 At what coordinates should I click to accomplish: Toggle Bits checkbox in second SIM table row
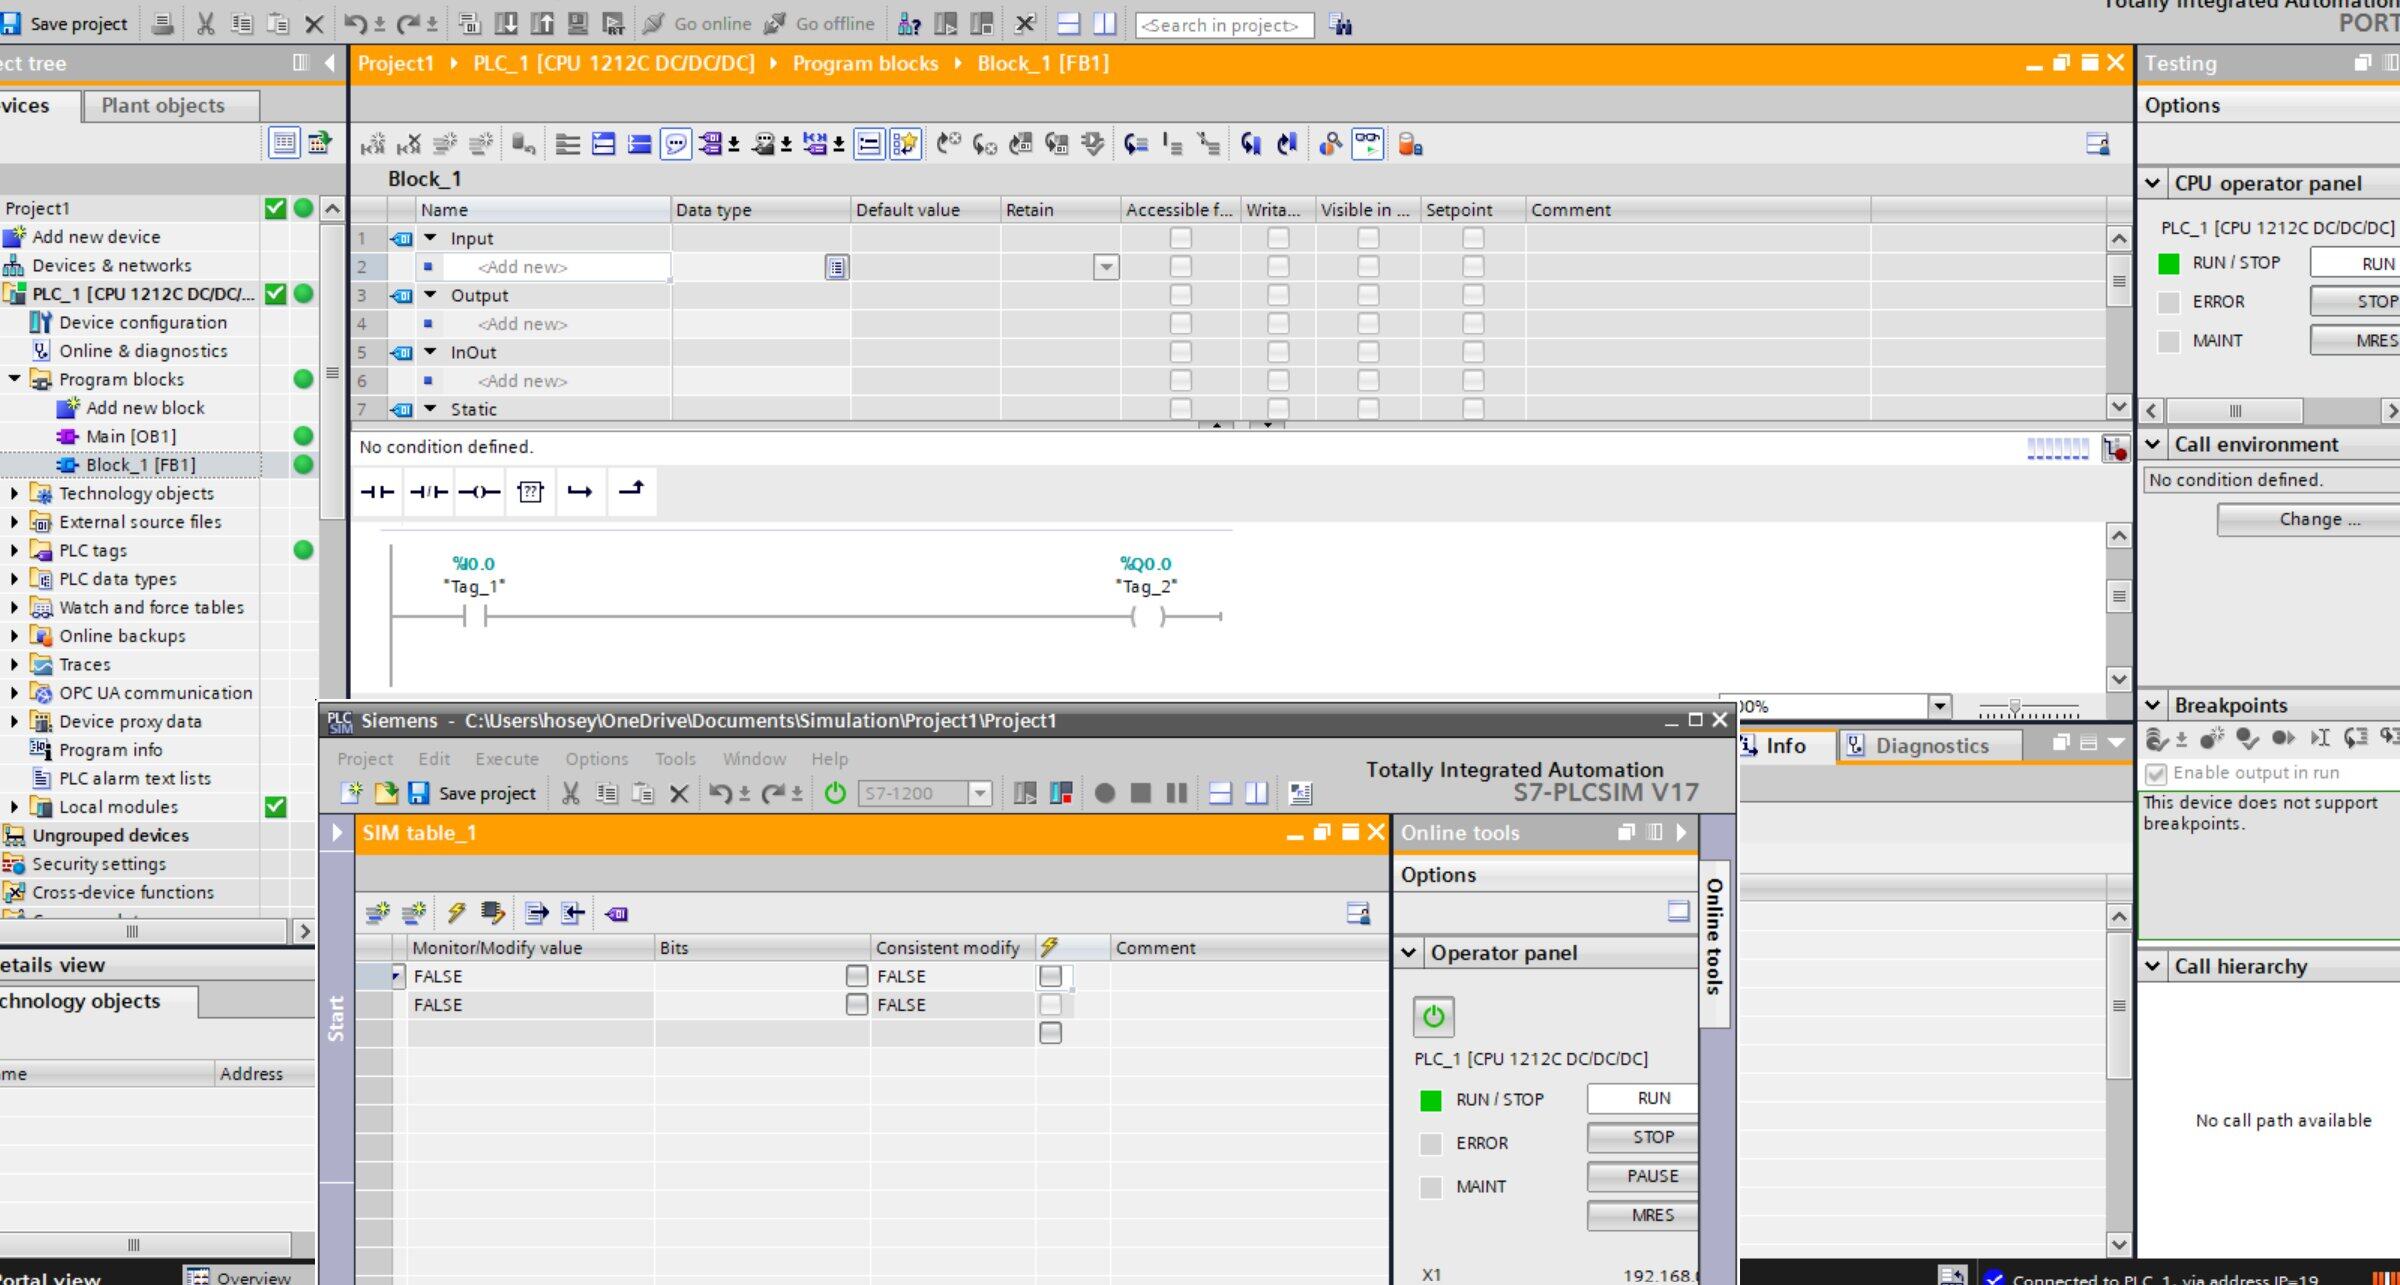857,1004
